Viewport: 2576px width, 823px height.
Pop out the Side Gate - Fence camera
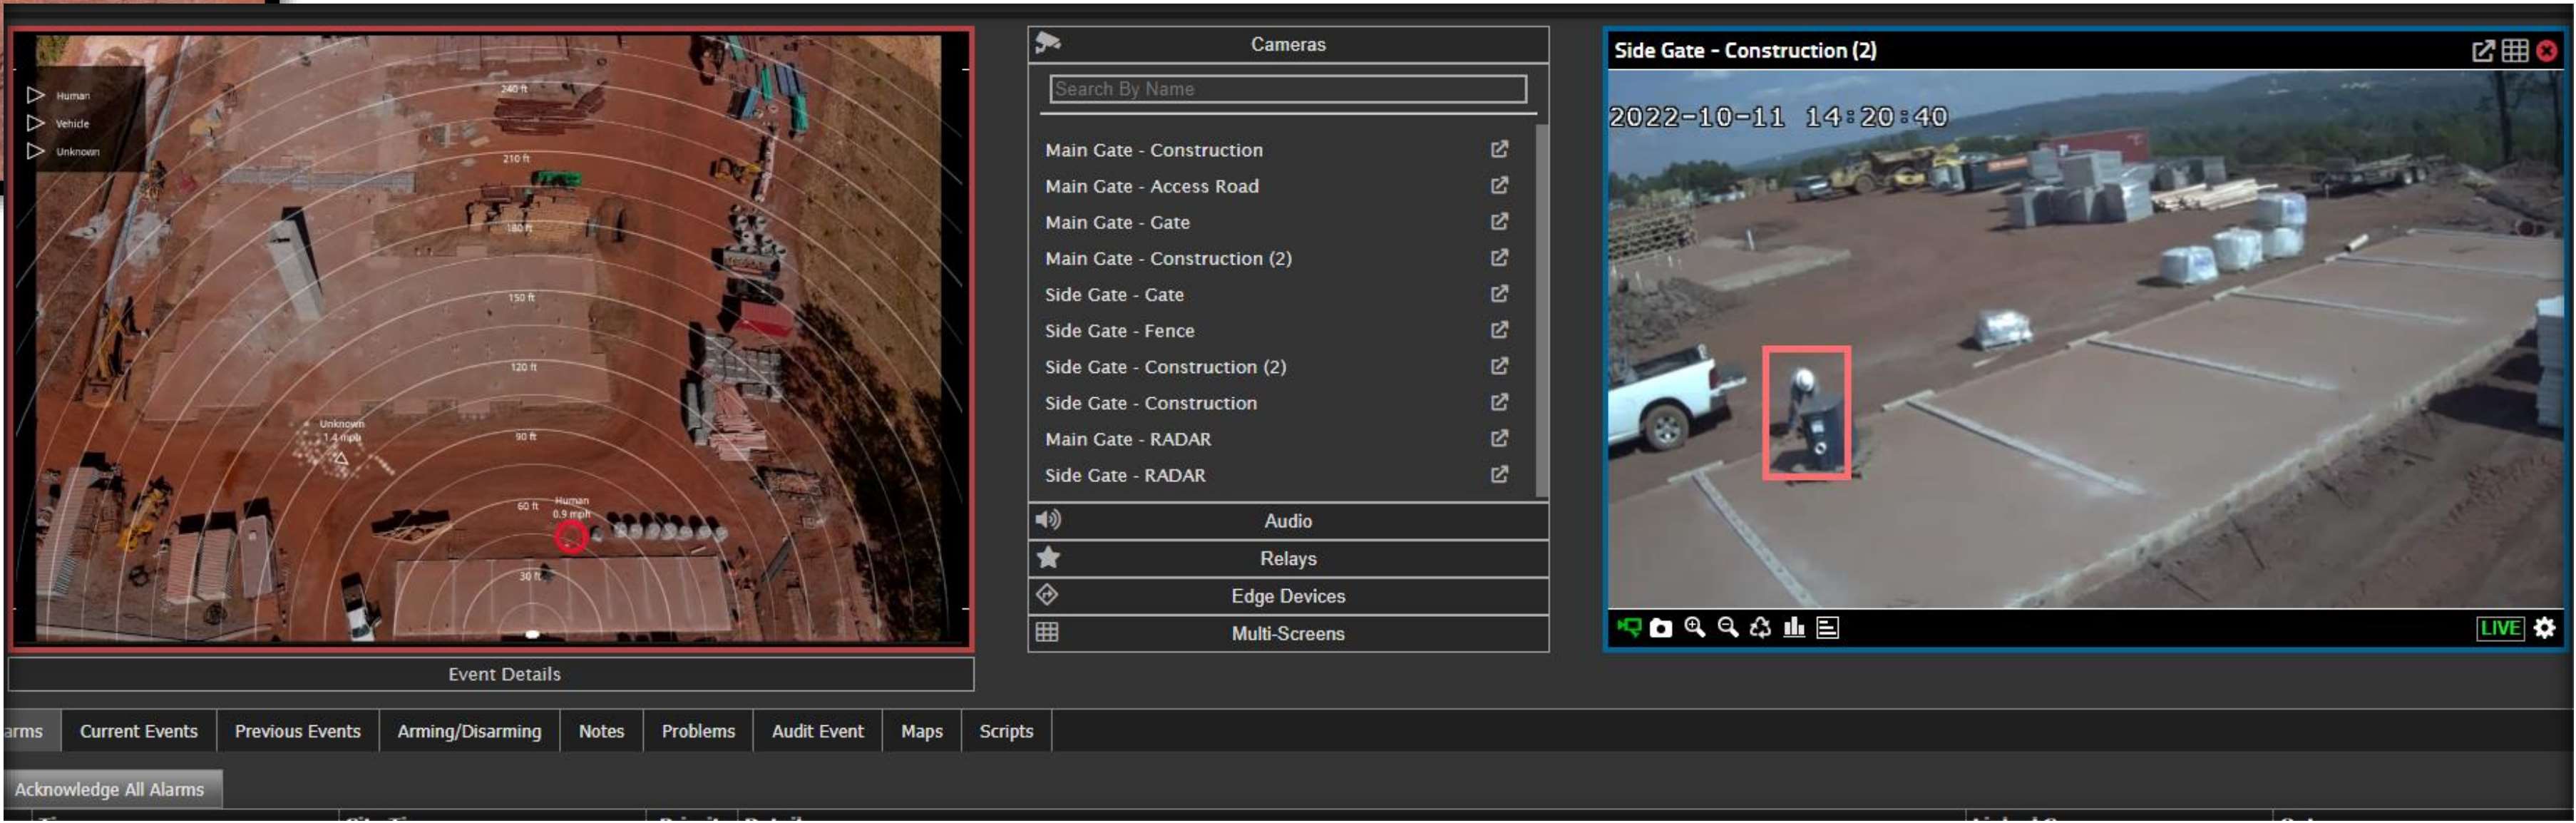pos(1500,330)
